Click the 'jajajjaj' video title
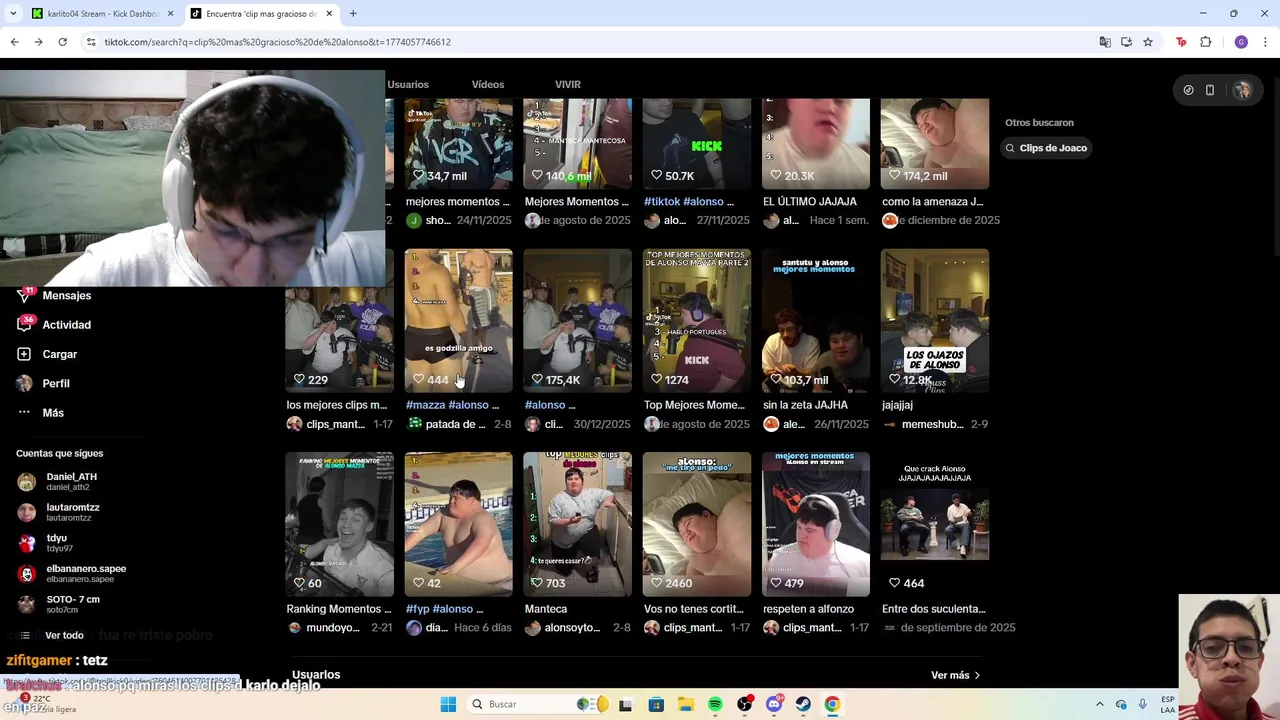 tap(897, 405)
